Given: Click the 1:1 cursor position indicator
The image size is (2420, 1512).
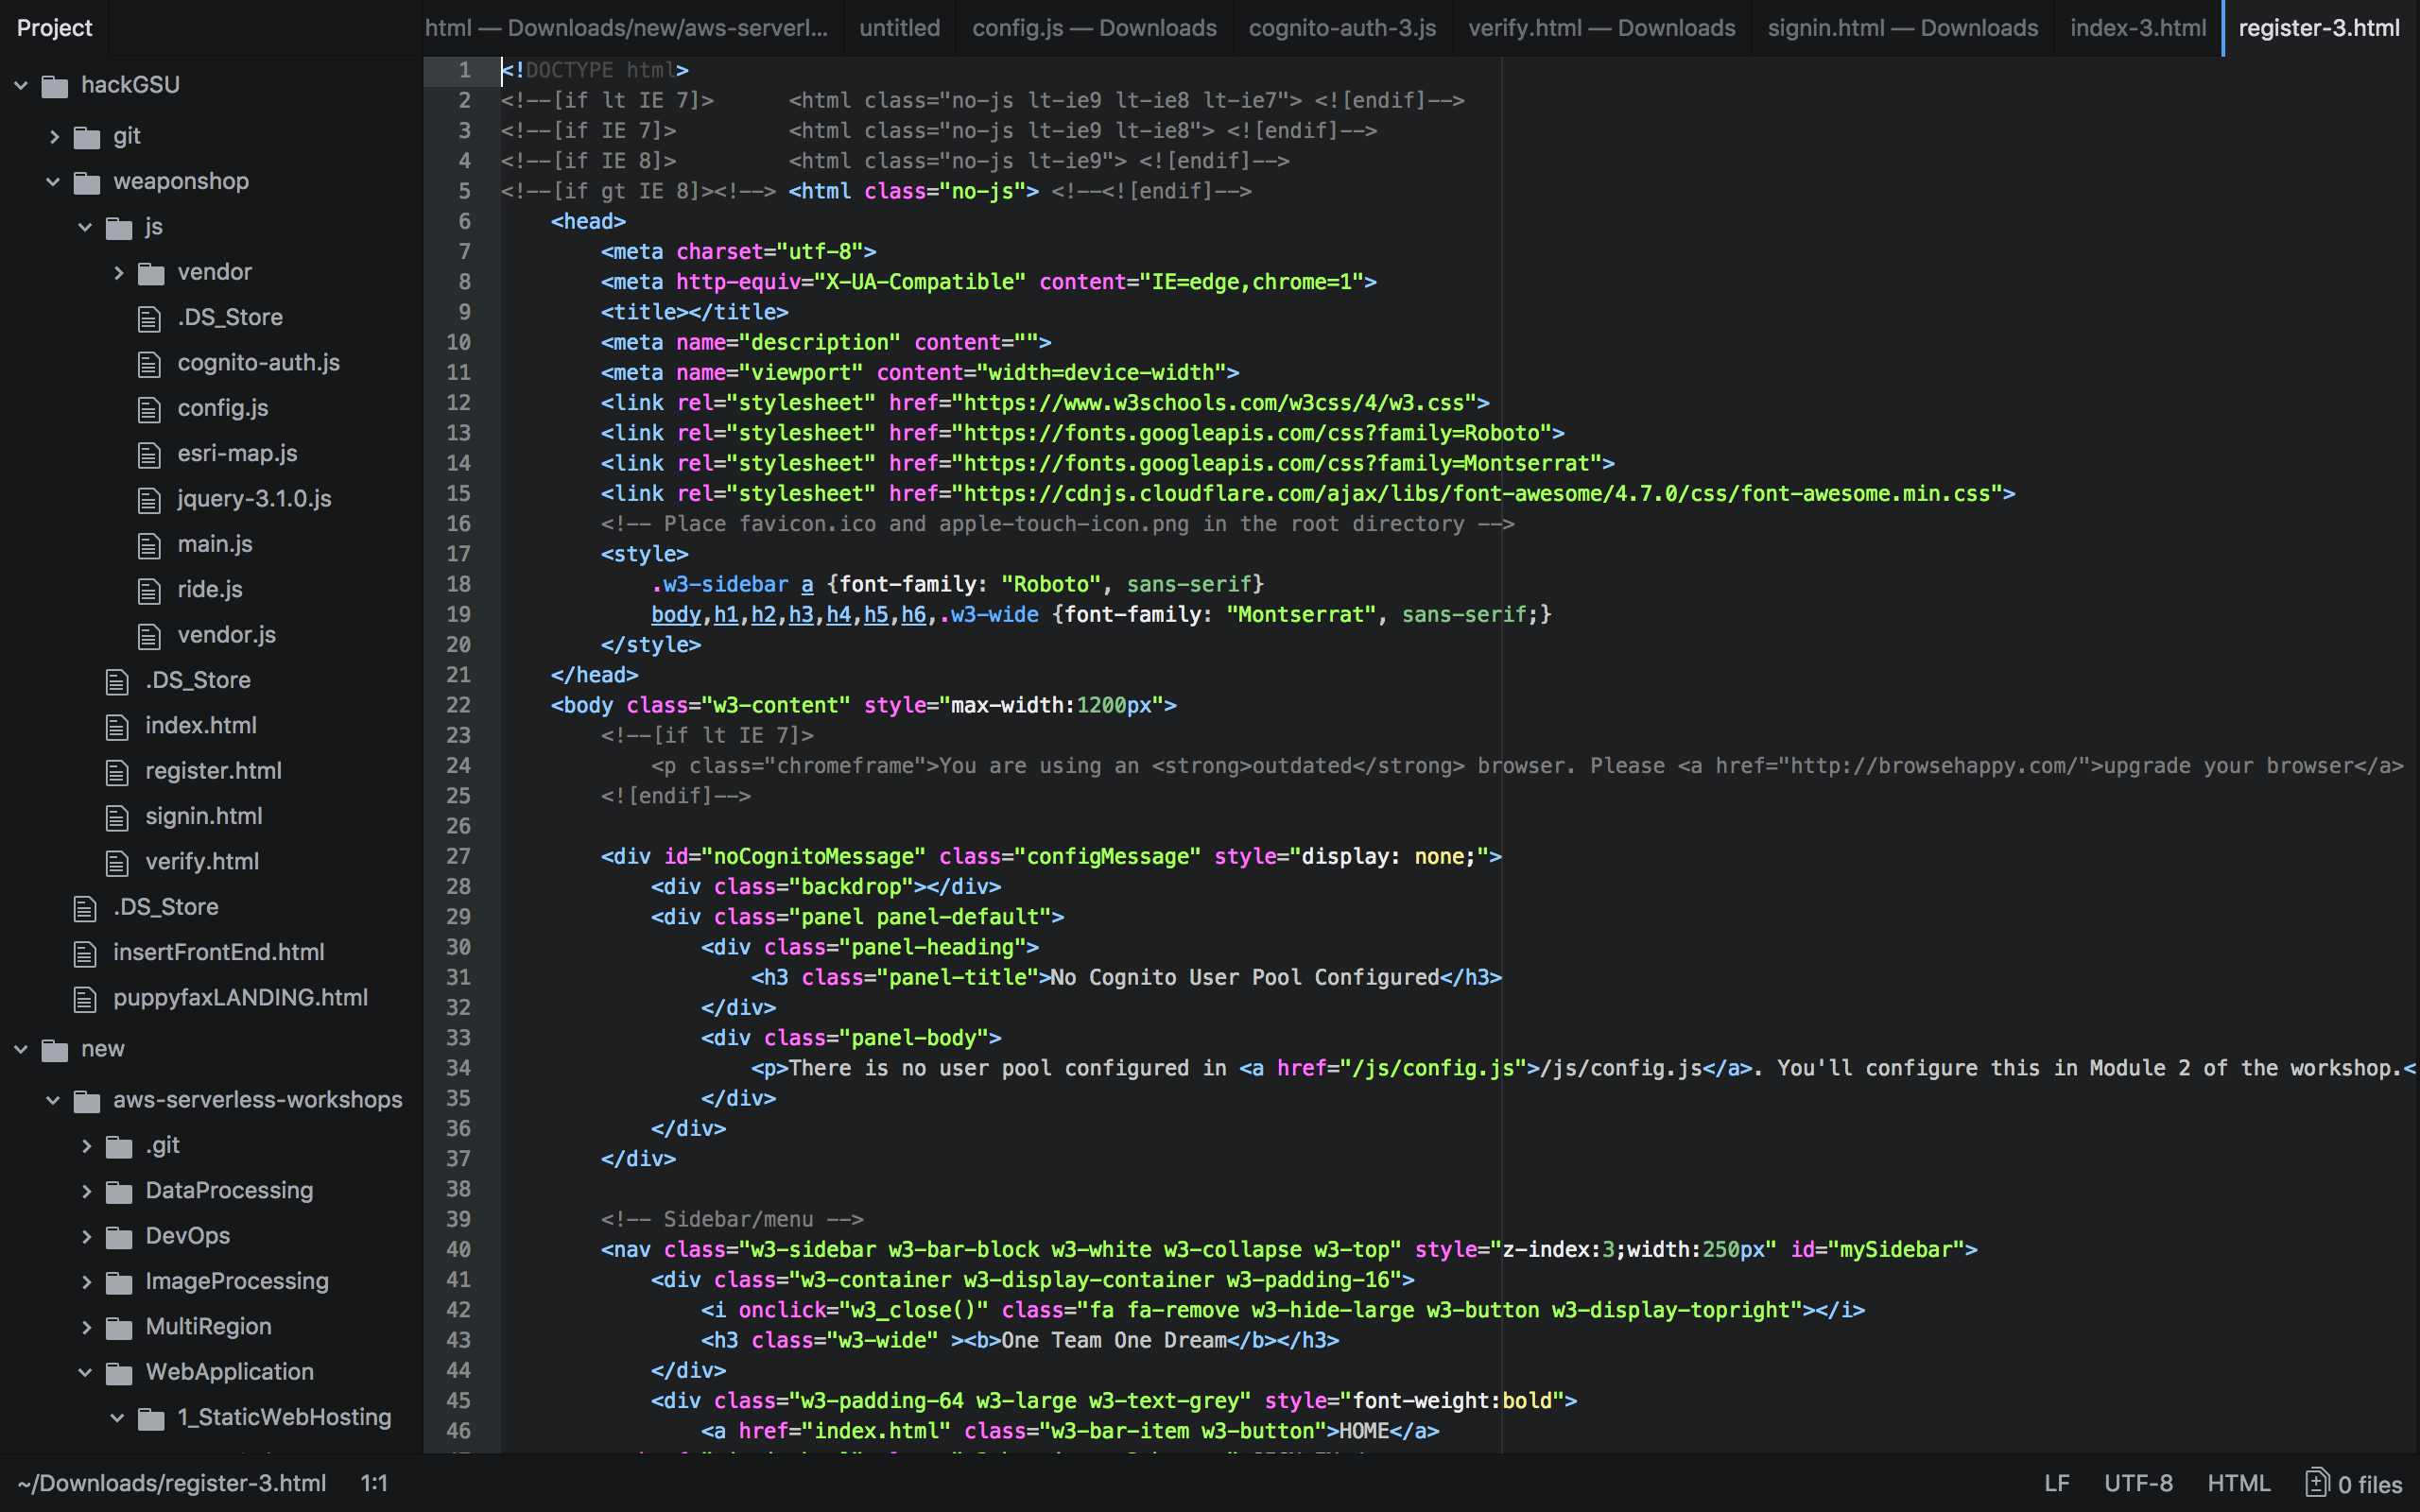Looking at the screenshot, I should (374, 1483).
